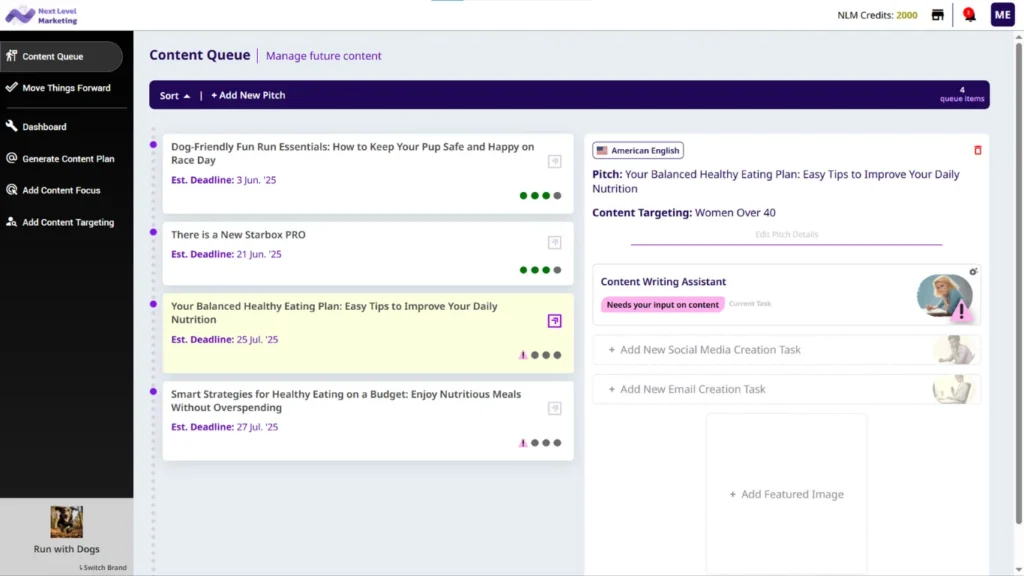Go to Move Things Forward in sidebar

tap(66, 88)
